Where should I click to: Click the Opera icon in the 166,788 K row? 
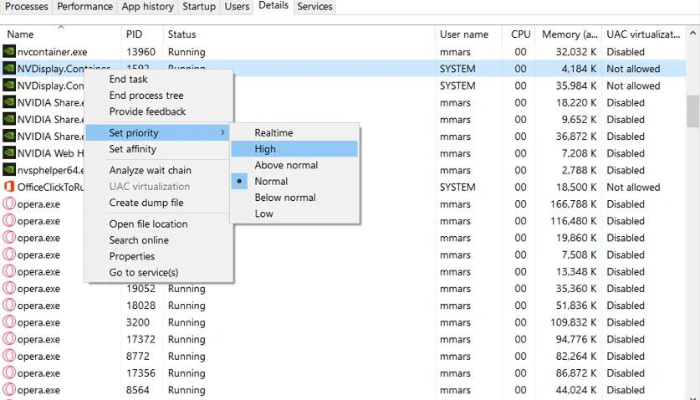(x=9, y=204)
